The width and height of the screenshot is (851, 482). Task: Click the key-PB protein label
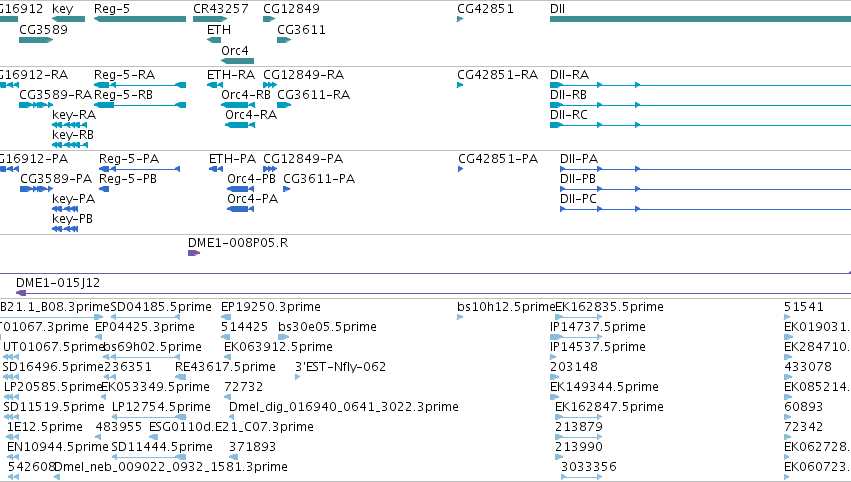pyautogui.click(x=72, y=218)
